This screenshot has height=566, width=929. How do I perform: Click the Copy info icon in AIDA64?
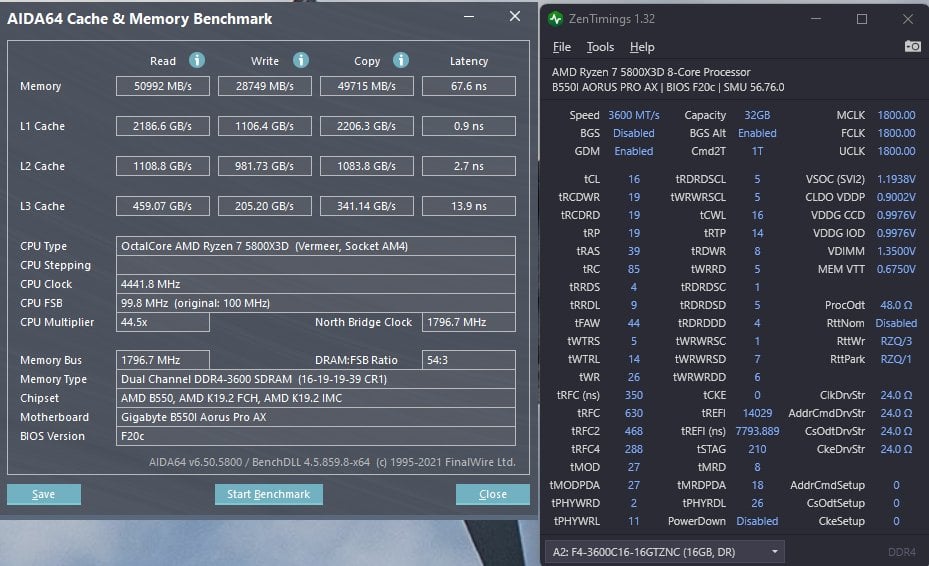[401, 60]
